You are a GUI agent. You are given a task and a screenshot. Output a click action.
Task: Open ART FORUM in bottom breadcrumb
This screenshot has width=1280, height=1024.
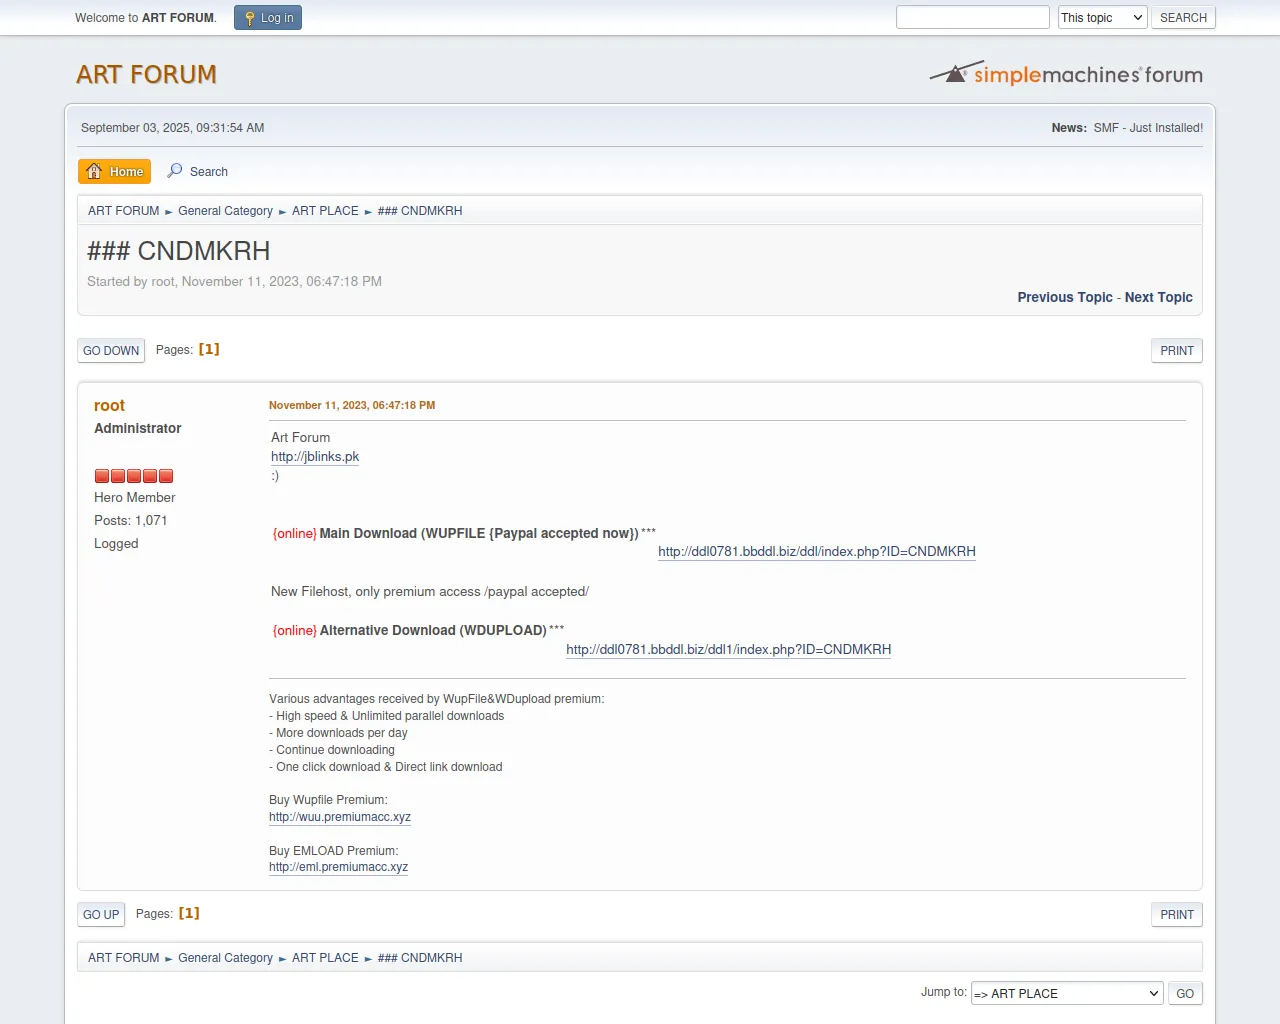coord(123,958)
